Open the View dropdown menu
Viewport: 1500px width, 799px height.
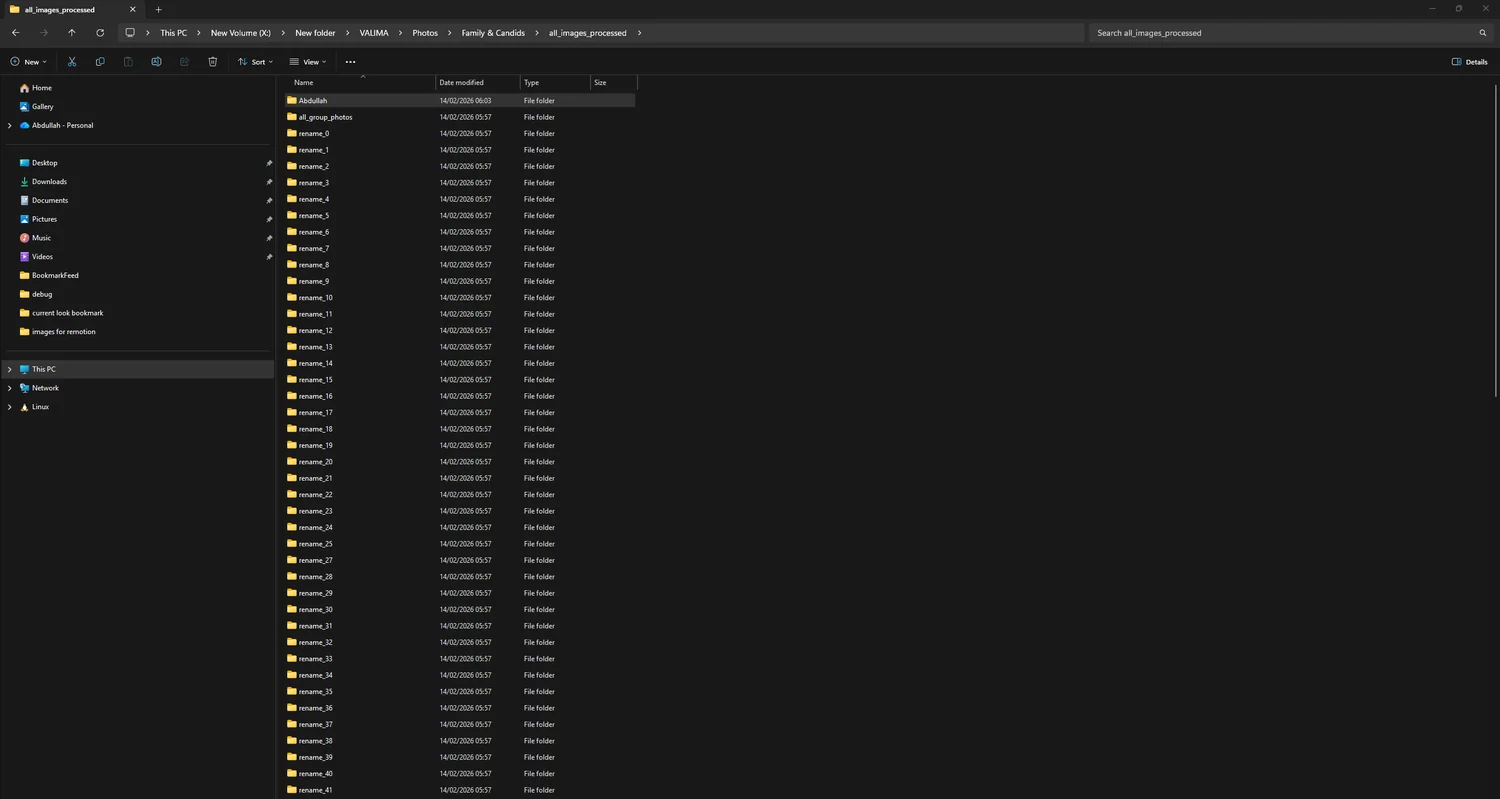tap(308, 62)
